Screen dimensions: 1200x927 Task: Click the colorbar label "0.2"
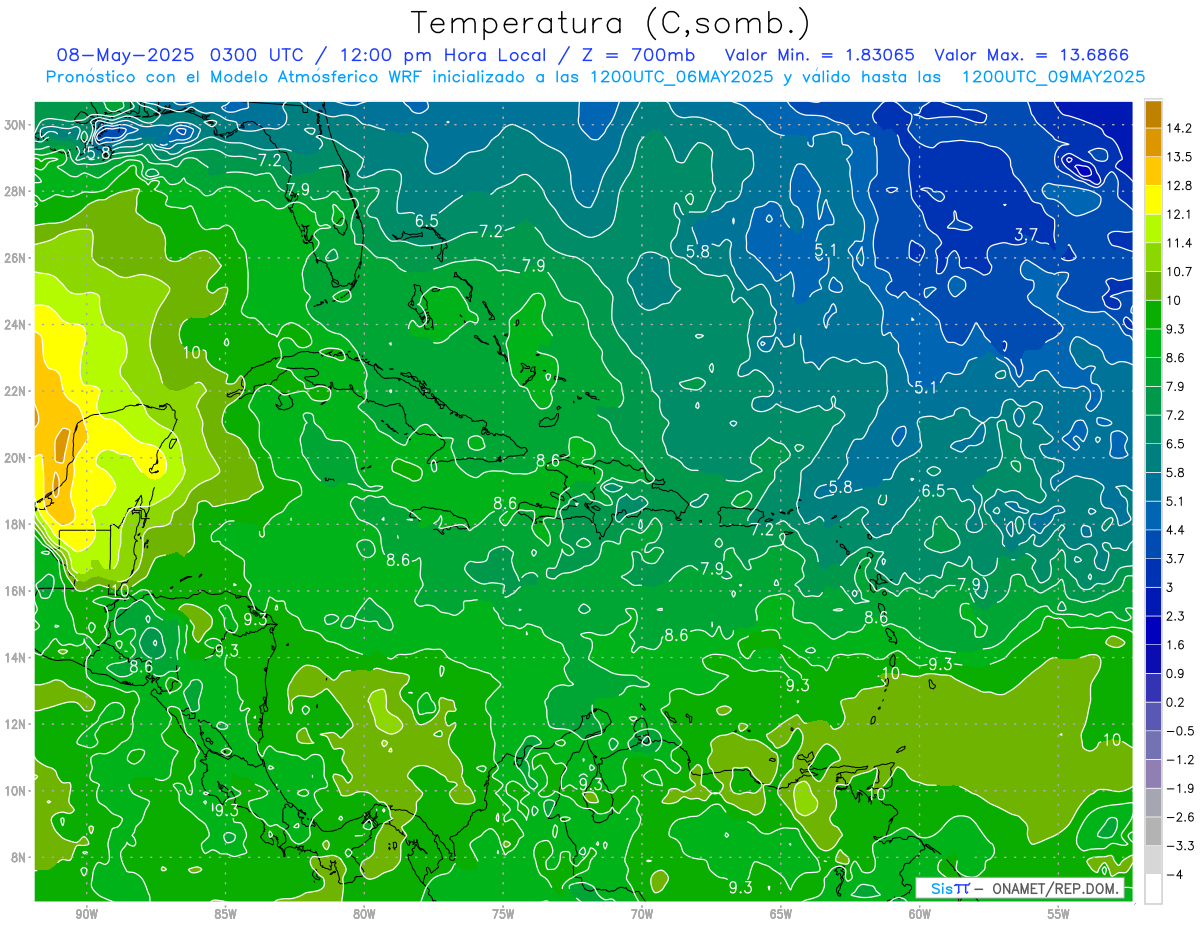coord(1176,702)
